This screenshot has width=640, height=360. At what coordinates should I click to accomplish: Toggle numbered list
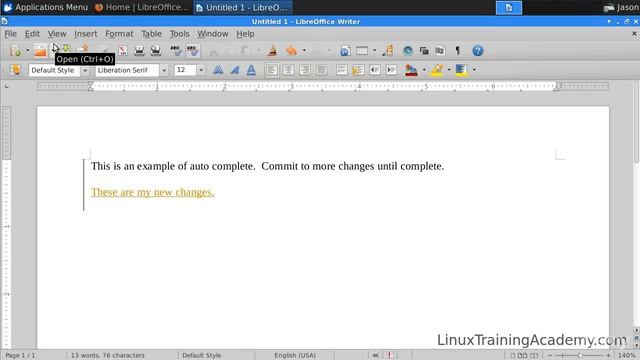point(342,70)
